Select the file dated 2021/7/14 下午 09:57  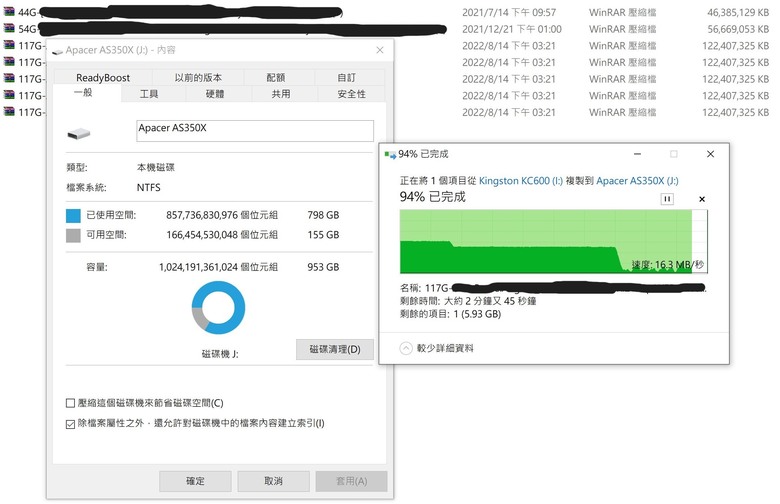pos(509,12)
